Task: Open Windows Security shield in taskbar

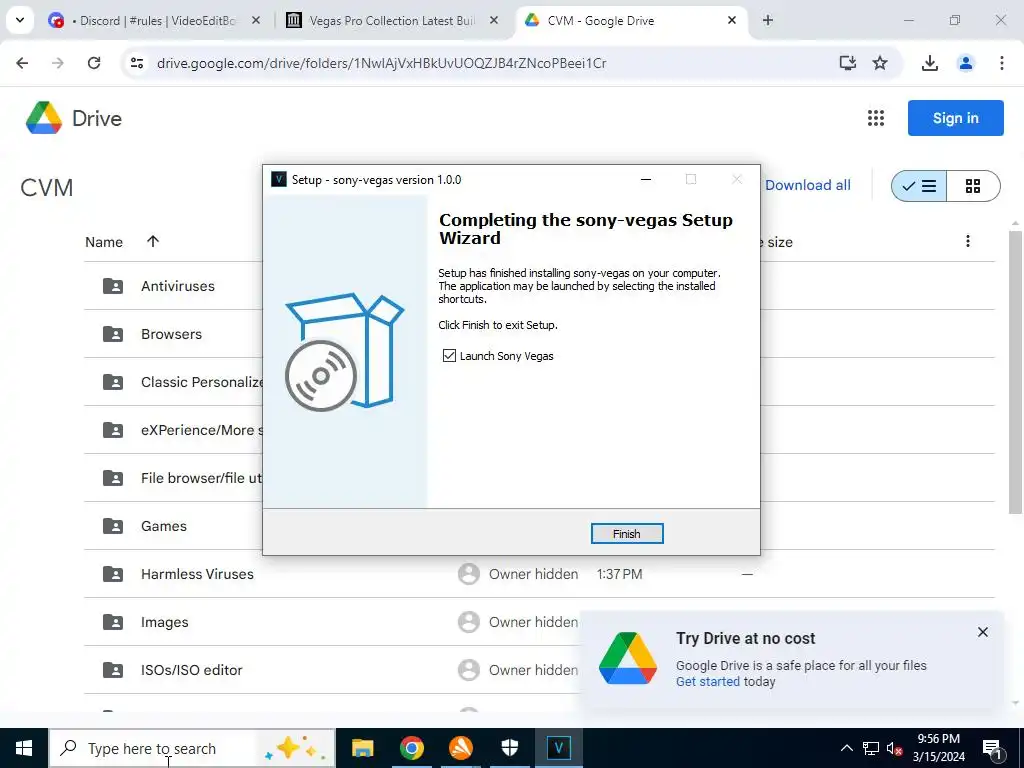Action: coord(509,748)
